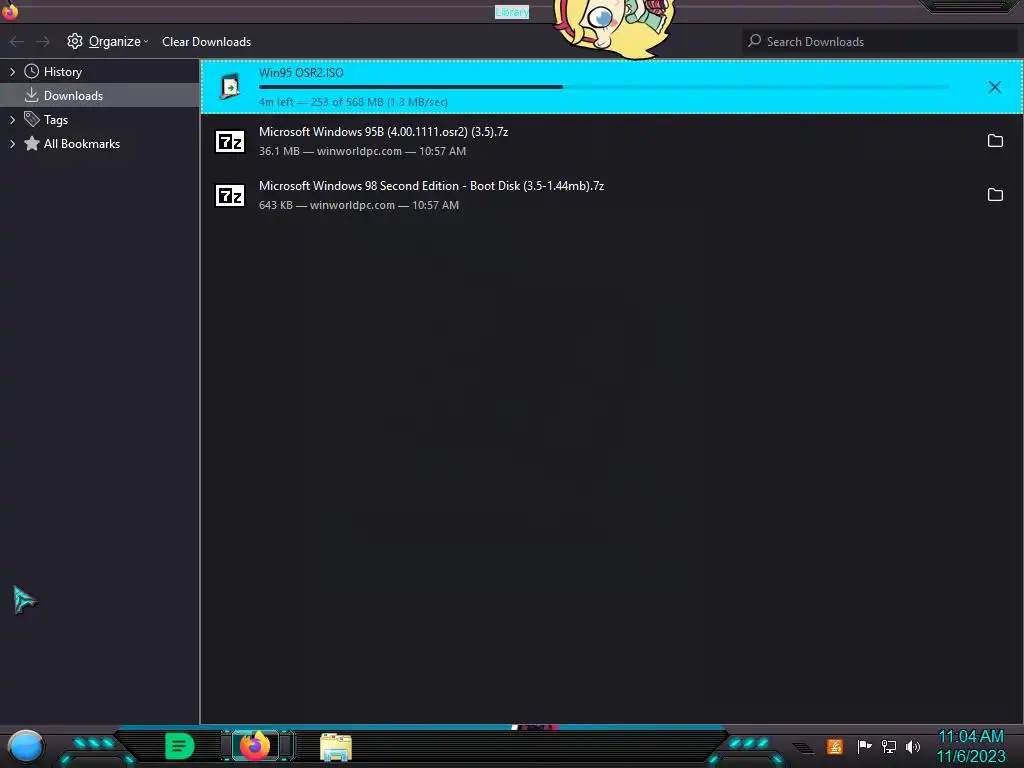Select Windows 98 Second Edition Boot Disk row
1024x768 pixels.
point(611,195)
